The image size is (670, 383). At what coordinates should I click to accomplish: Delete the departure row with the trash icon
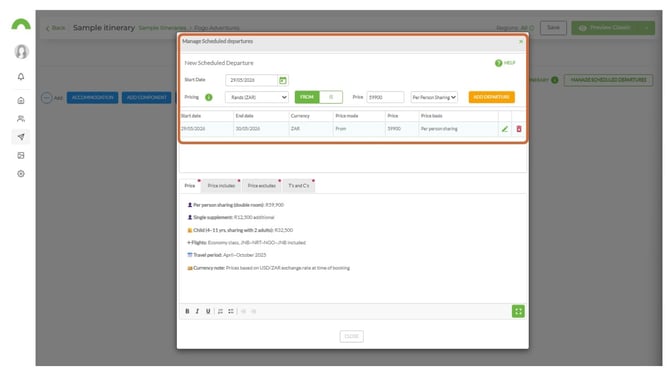pyautogui.click(x=519, y=129)
